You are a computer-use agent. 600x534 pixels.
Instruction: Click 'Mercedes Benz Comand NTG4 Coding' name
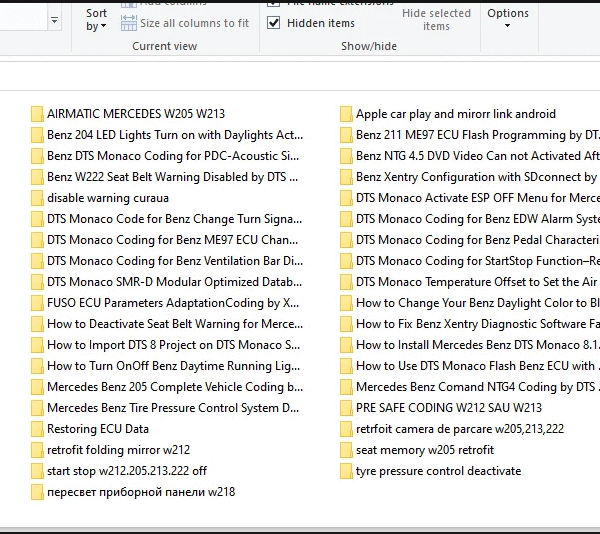coord(478,387)
